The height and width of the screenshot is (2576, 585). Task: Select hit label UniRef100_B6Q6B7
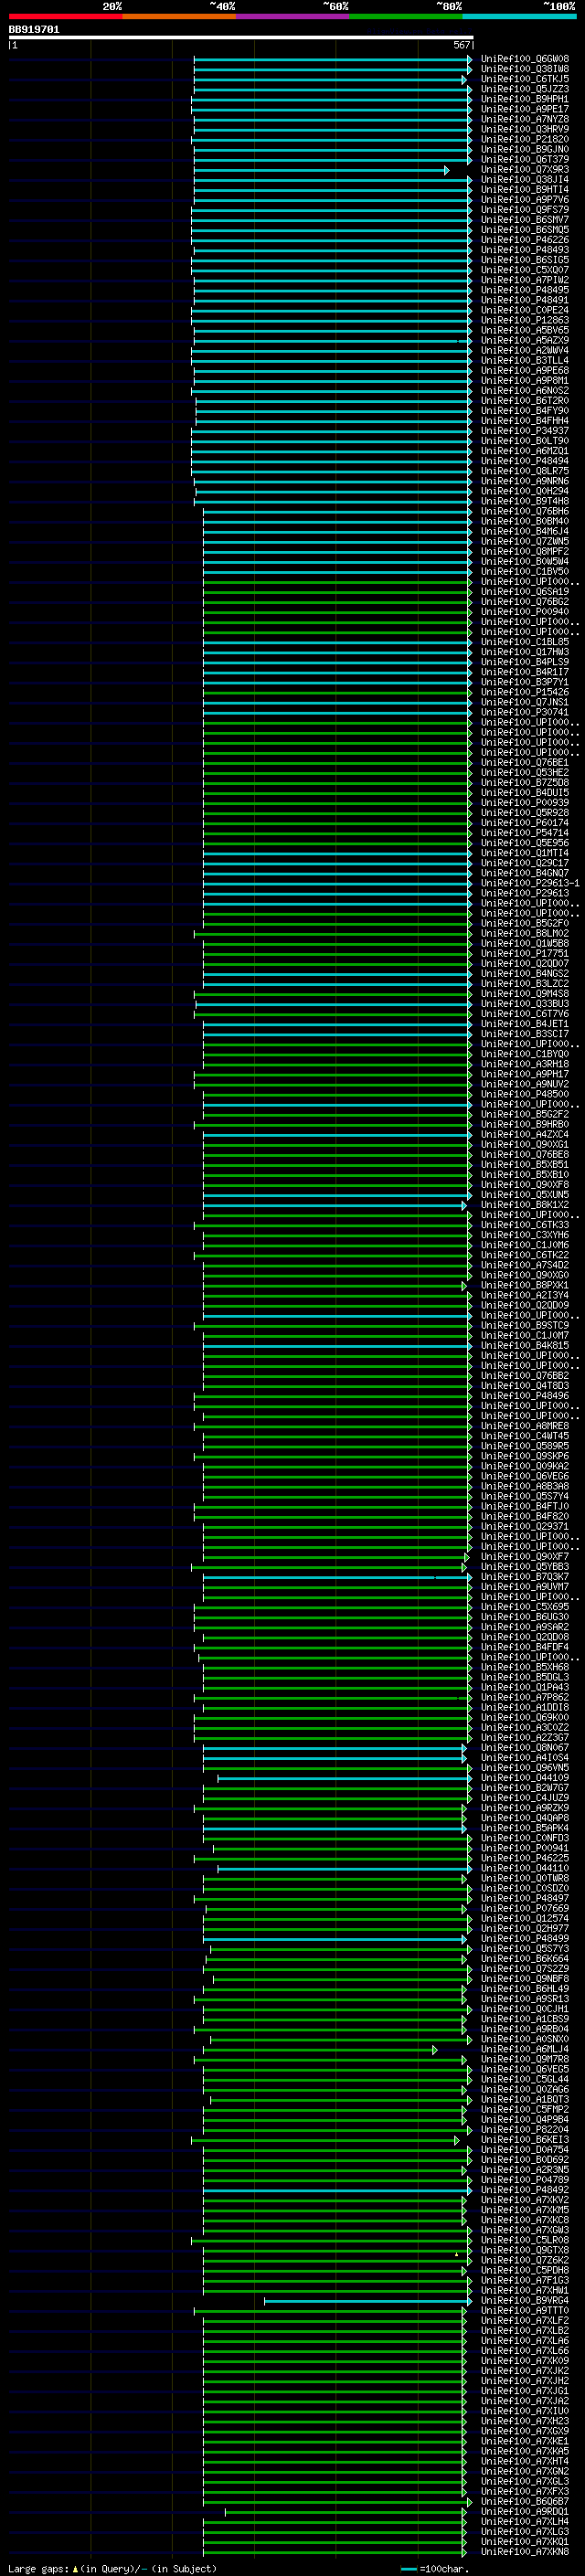(525, 2501)
